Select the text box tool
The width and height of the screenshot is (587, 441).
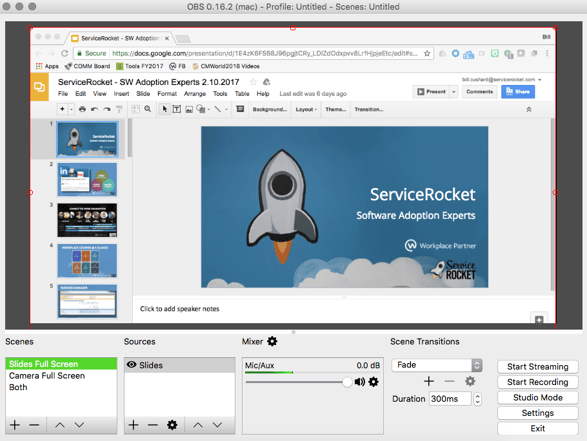pyautogui.click(x=177, y=109)
